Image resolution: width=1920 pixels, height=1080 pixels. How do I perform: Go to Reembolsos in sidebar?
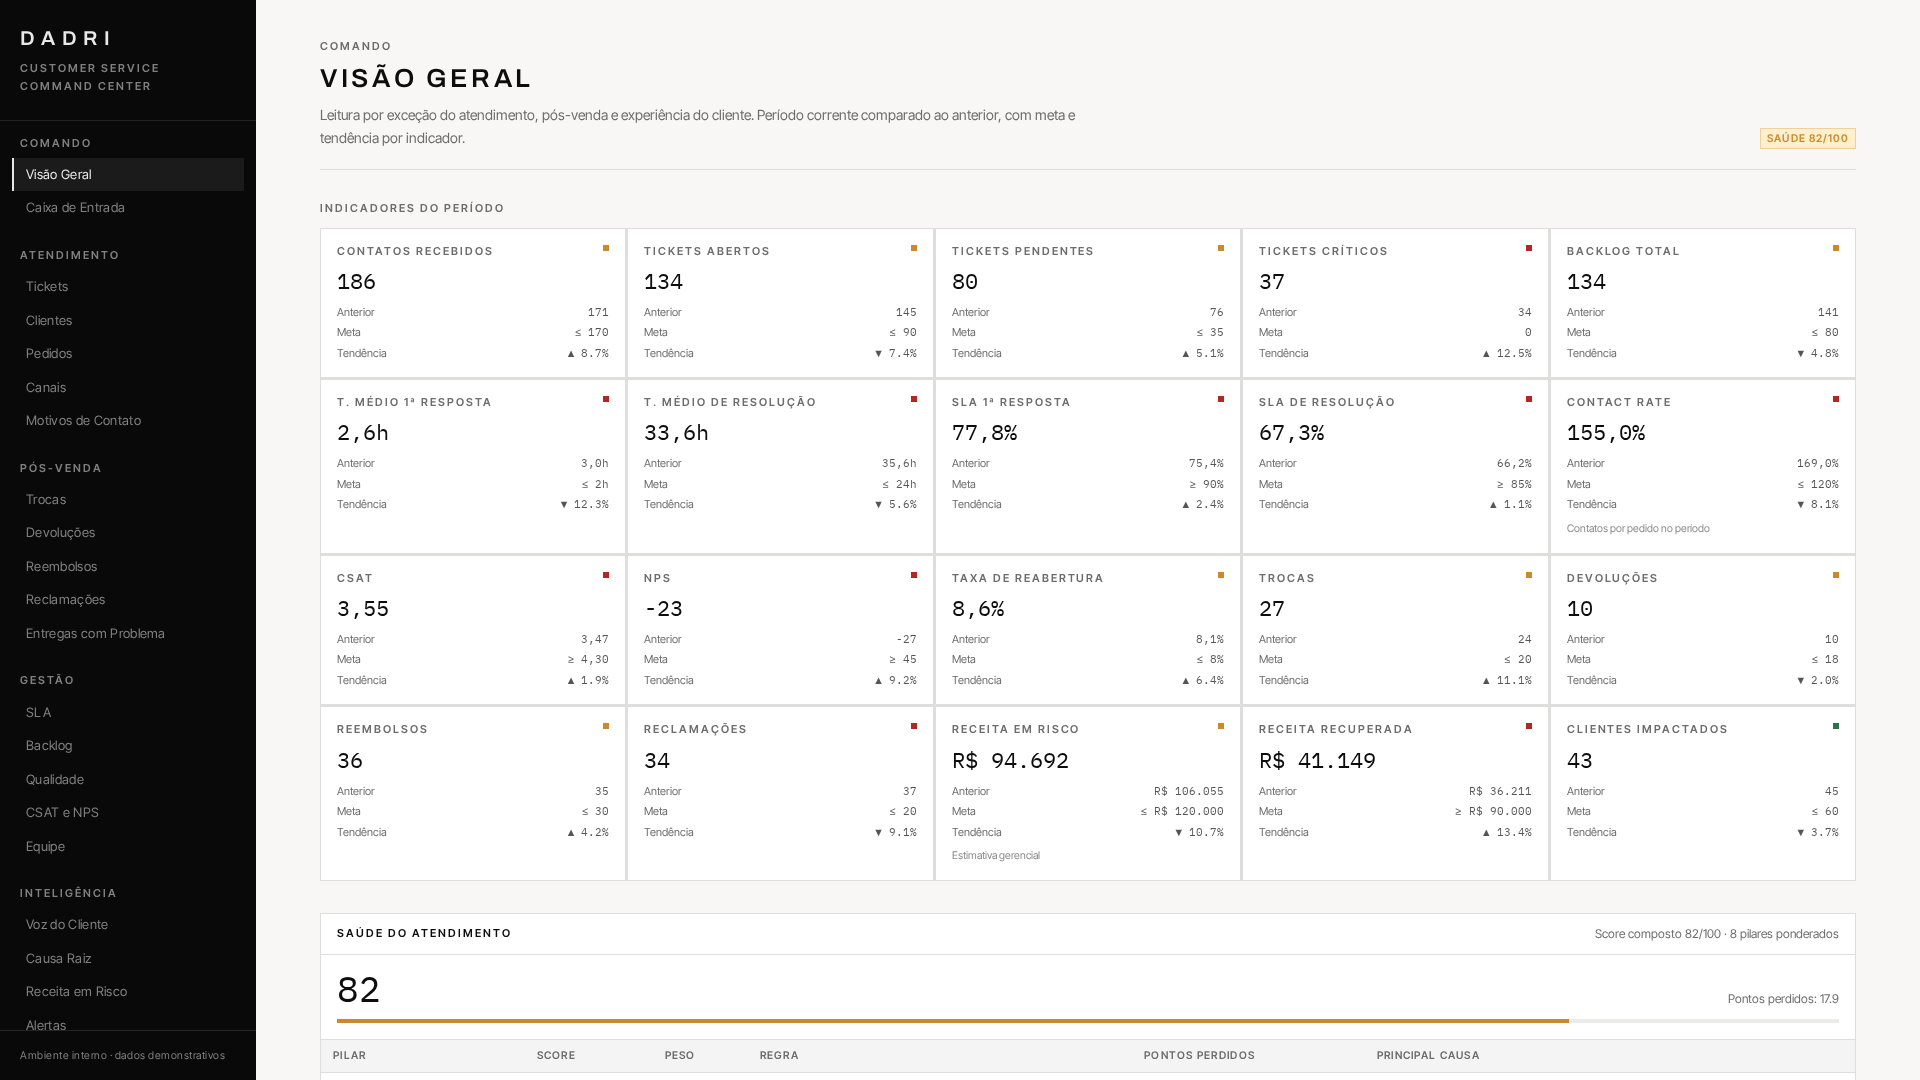(x=128, y=567)
